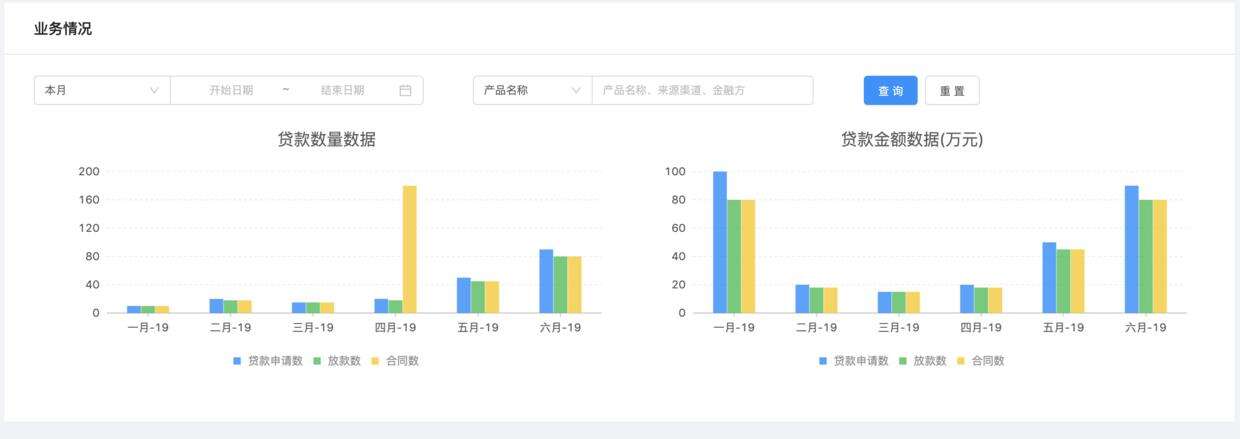Image resolution: width=1240 pixels, height=439 pixels.
Task: Click 四月-19 axis label in 贷款数量数据 chart
Action: [395, 328]
